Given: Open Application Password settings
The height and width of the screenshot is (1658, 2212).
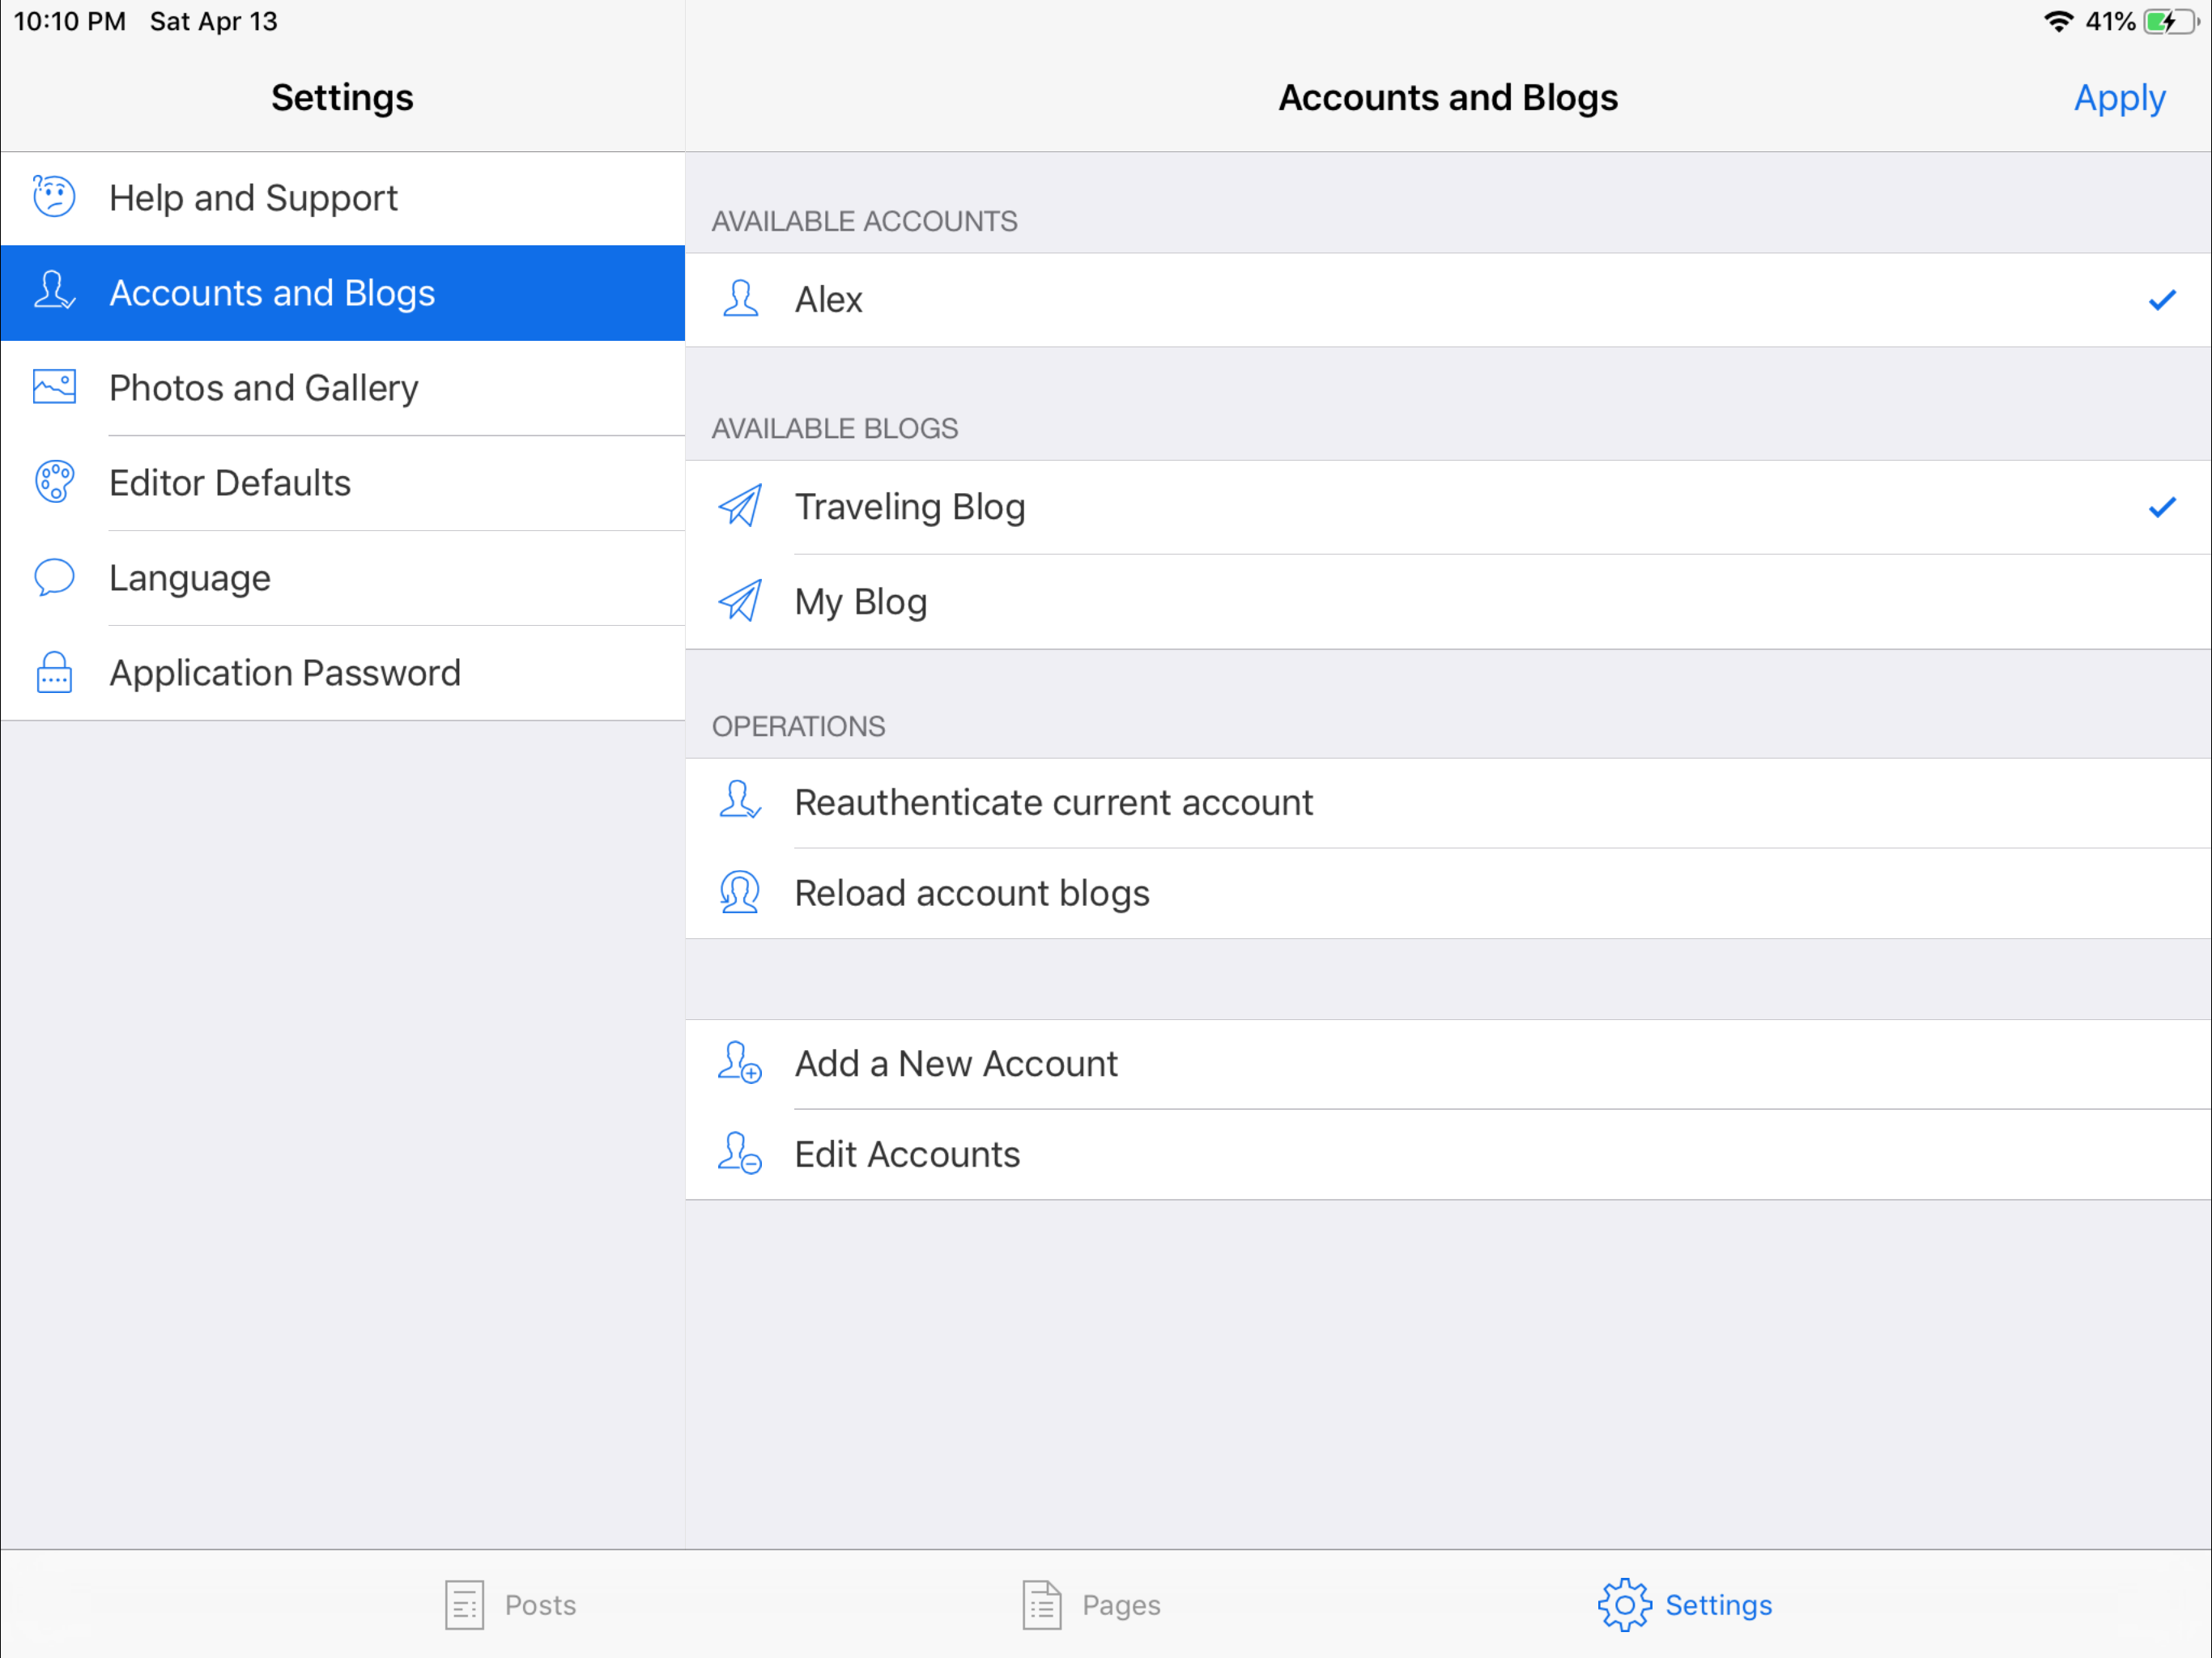Looking at the screenshot, I should click(x=343, y=673).
